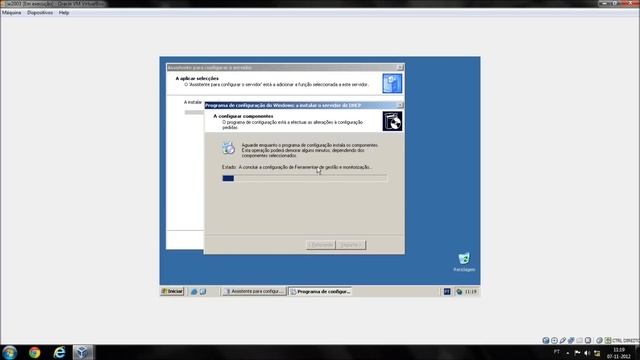Click the blue server wizard header icon
Screen dimensions: 640x360
(x=392, y=83)
